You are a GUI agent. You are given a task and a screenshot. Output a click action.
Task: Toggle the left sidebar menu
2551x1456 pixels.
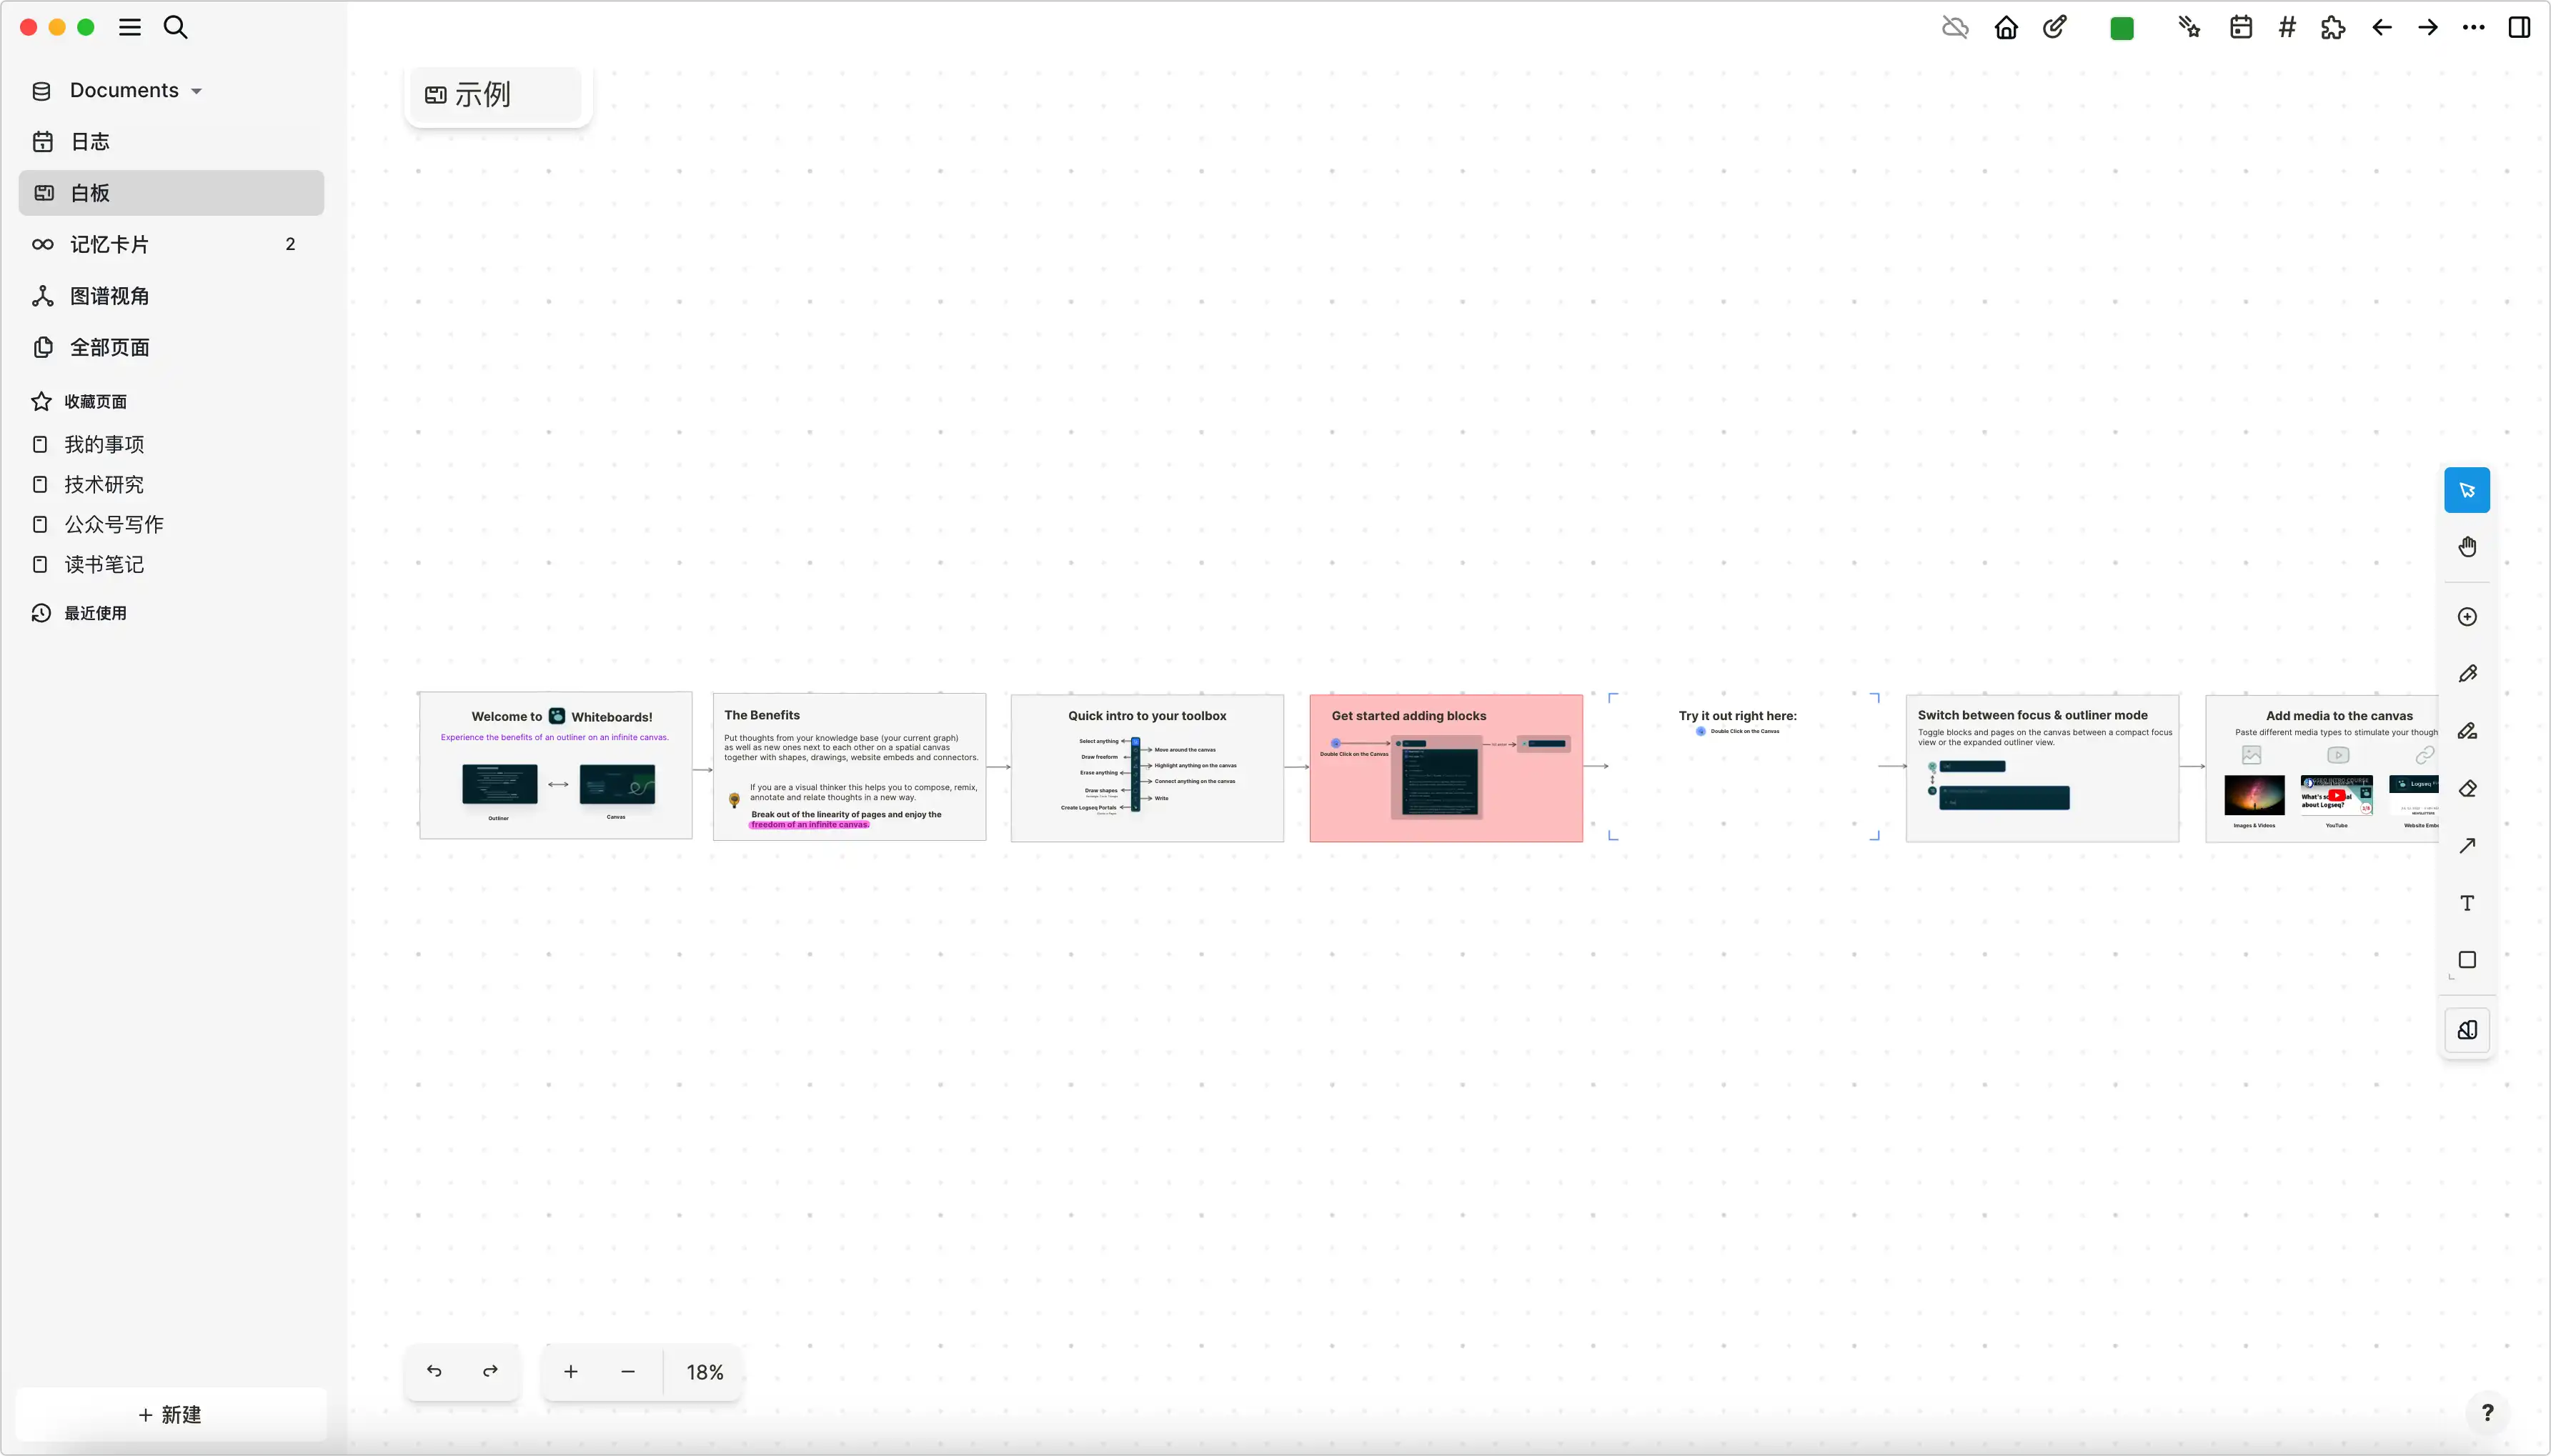click(130, 27)
